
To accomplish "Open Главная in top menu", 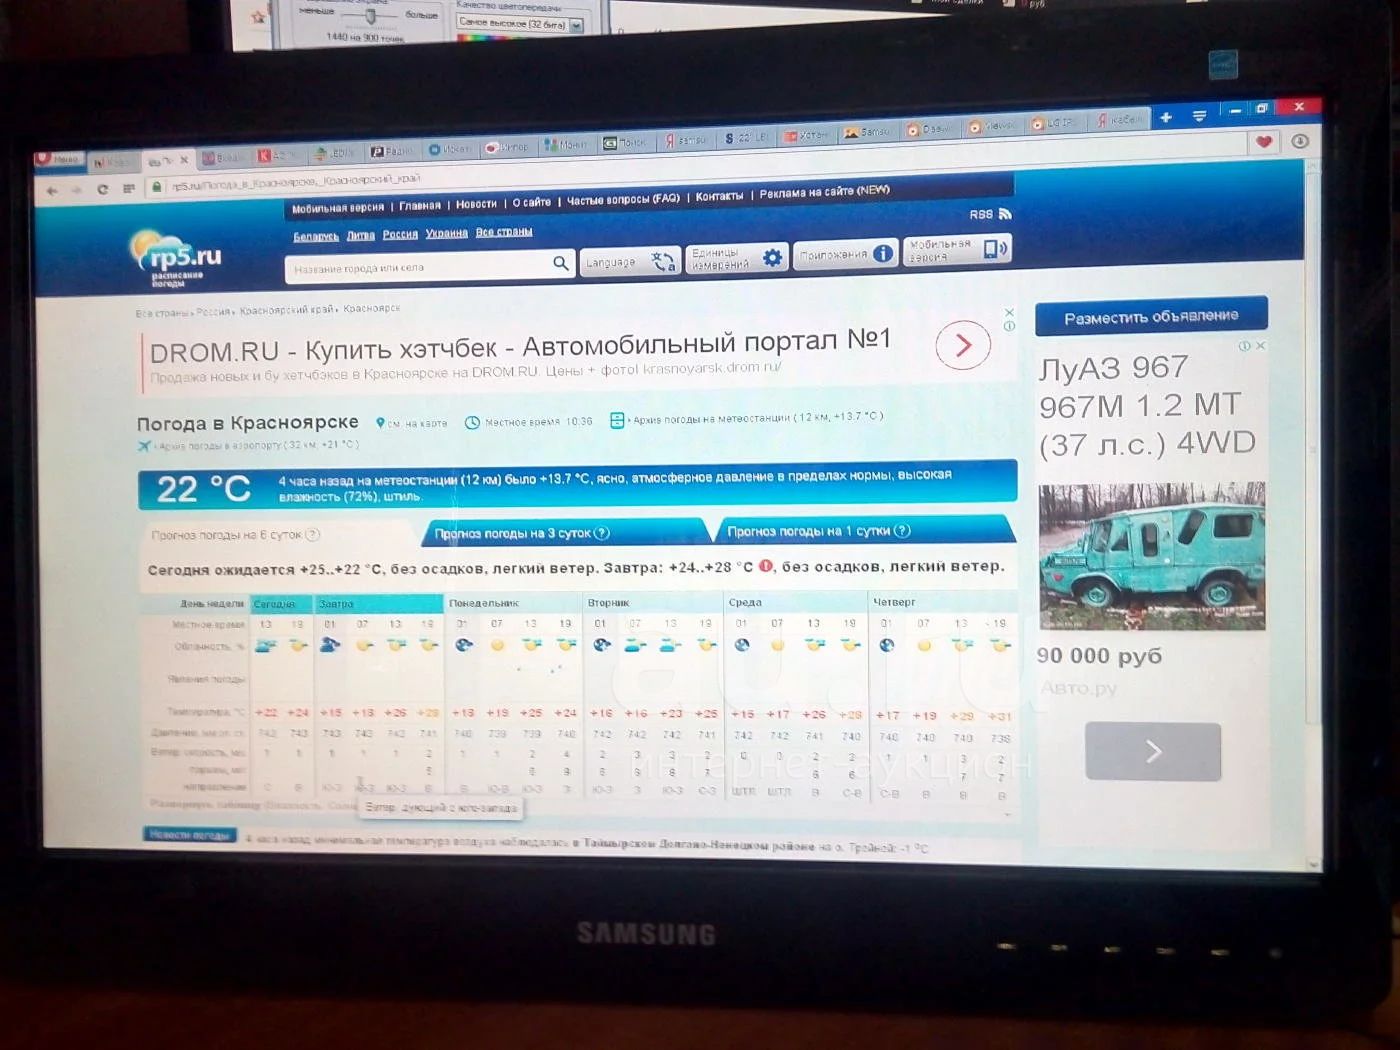I will tap(420, 206).
